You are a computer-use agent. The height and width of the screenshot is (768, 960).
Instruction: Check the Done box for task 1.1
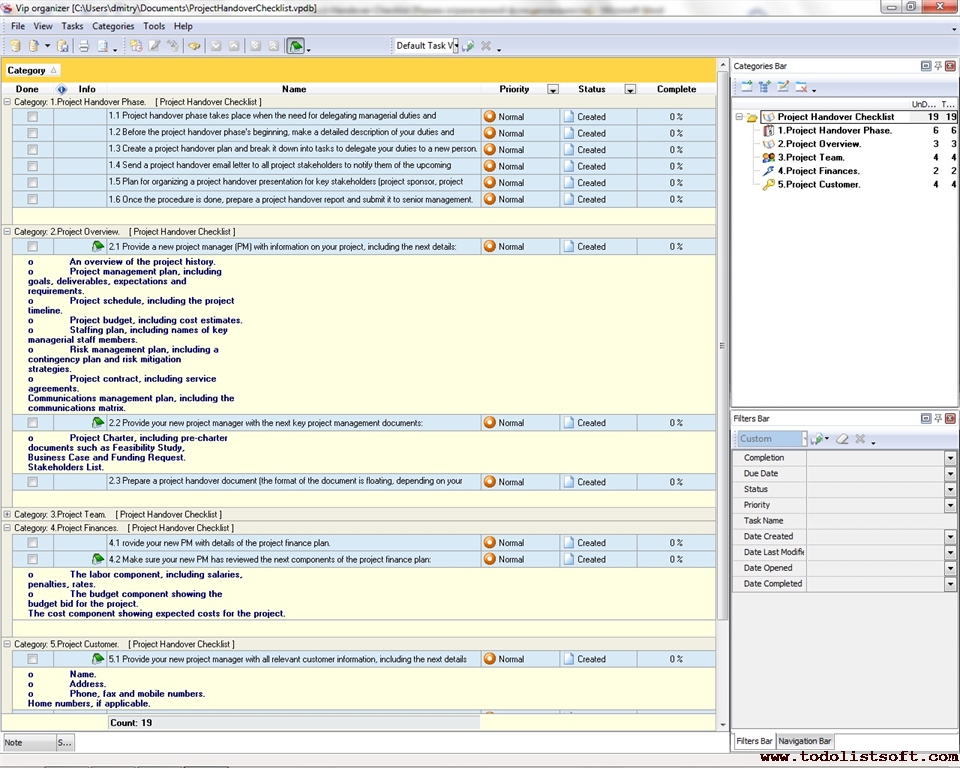point(33,116)
